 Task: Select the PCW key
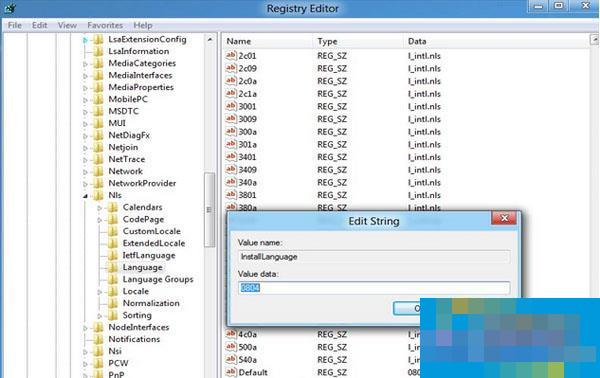(118, 363)
